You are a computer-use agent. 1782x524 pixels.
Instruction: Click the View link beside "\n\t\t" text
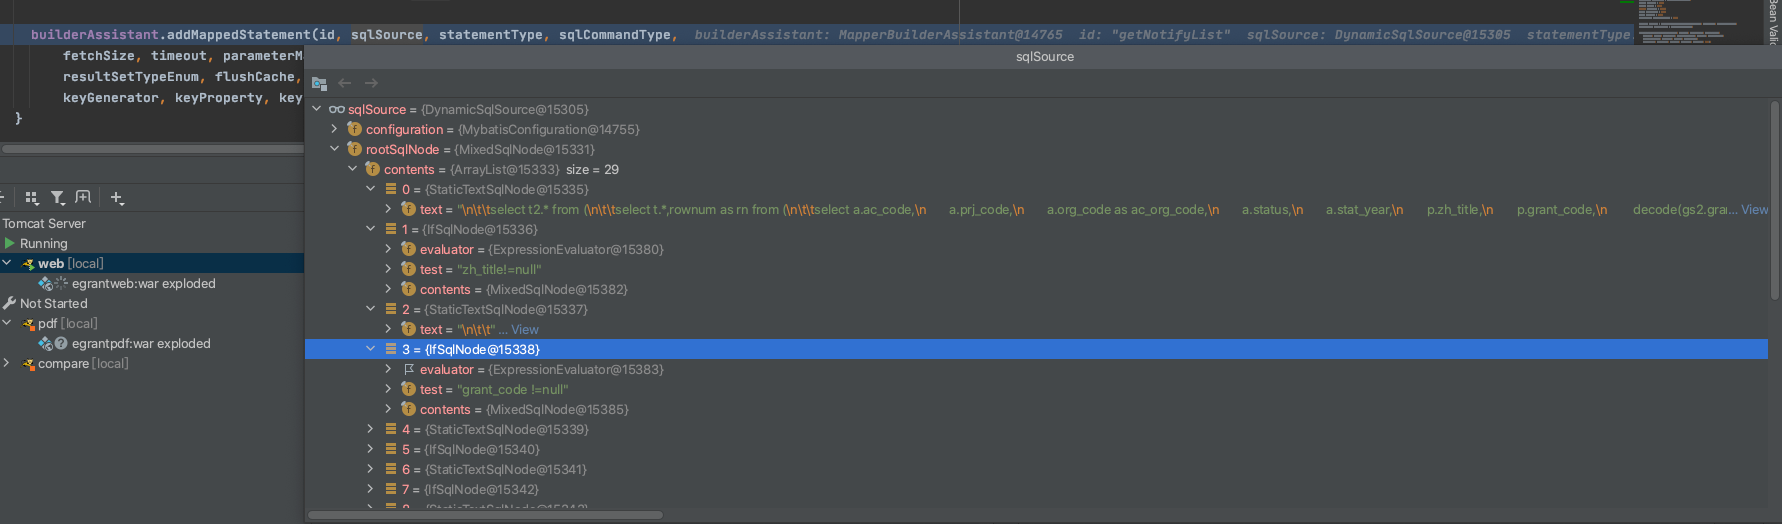coord(525,329)
